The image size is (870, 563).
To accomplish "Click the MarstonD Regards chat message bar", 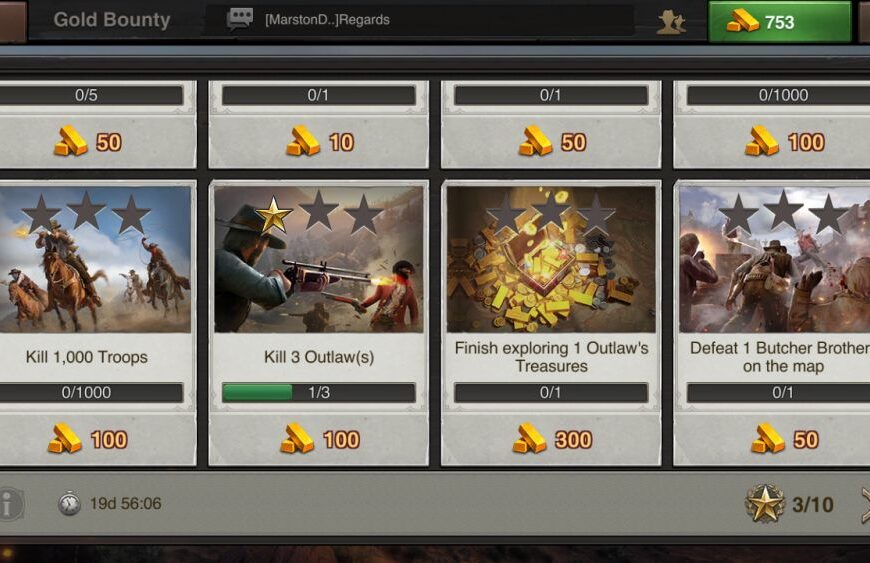I will pos(420,20).
